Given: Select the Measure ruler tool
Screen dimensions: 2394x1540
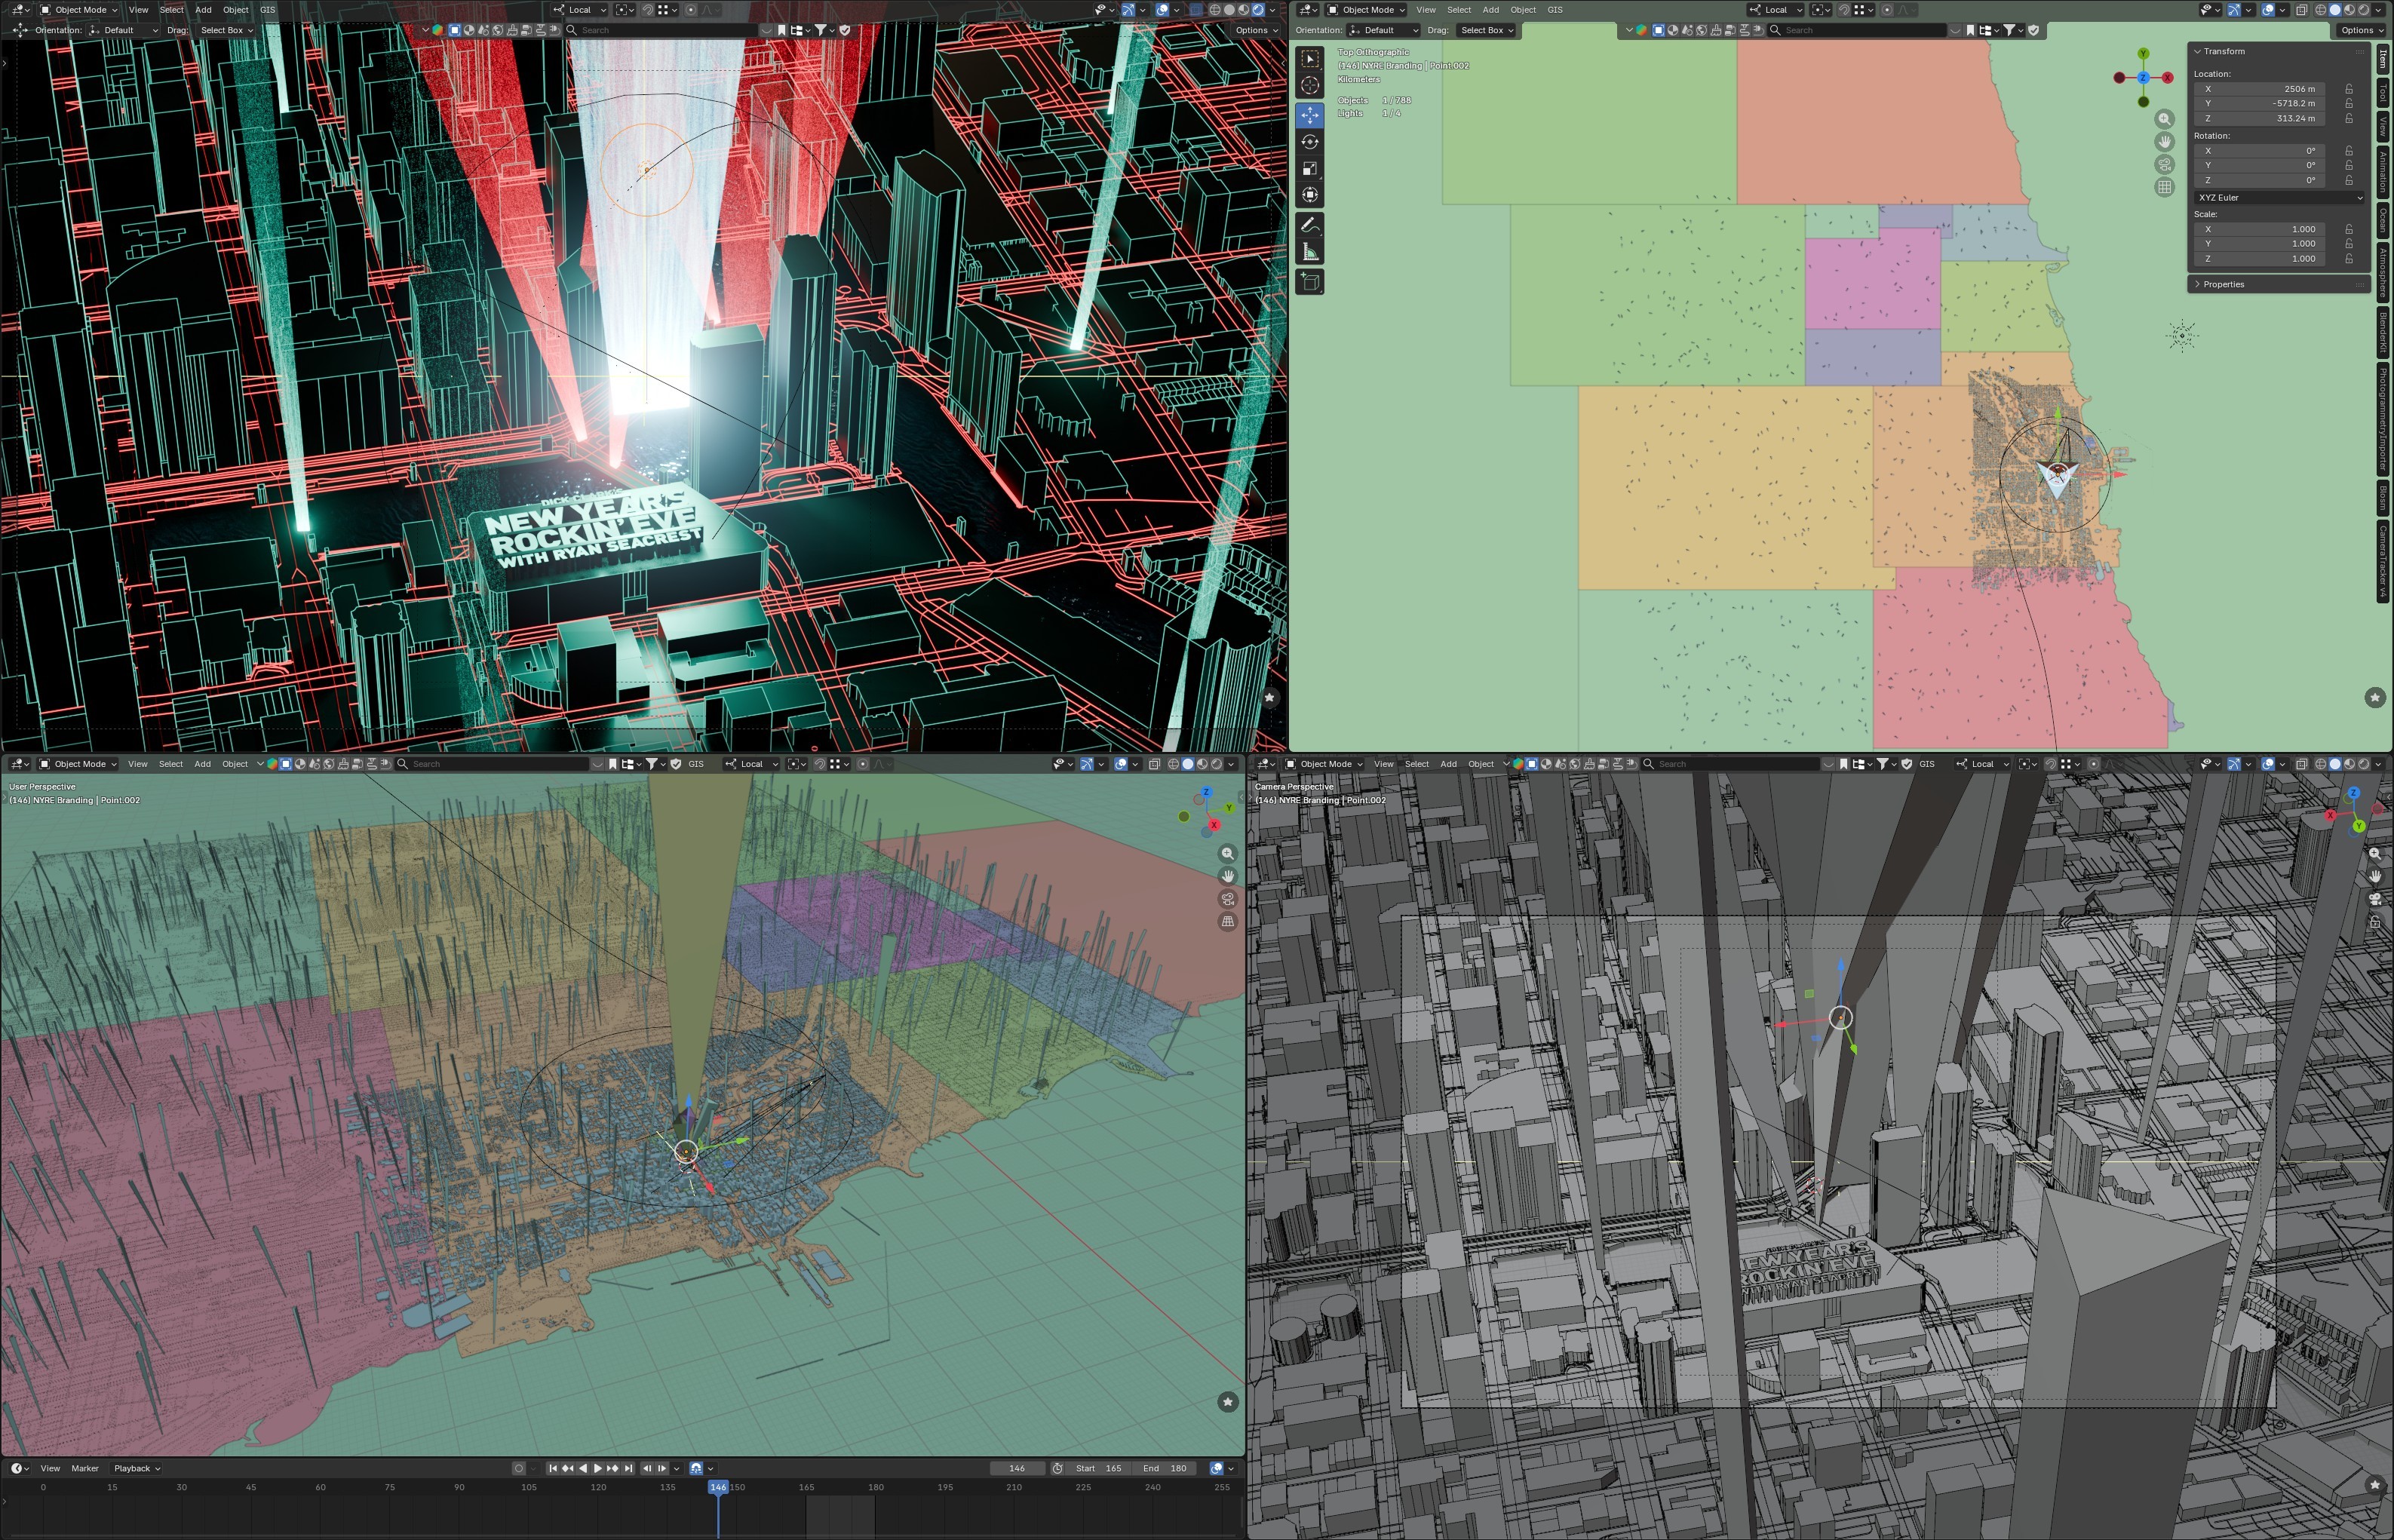Looking at the screenshot, I should pyautogui.click(x=1310, y=252).
